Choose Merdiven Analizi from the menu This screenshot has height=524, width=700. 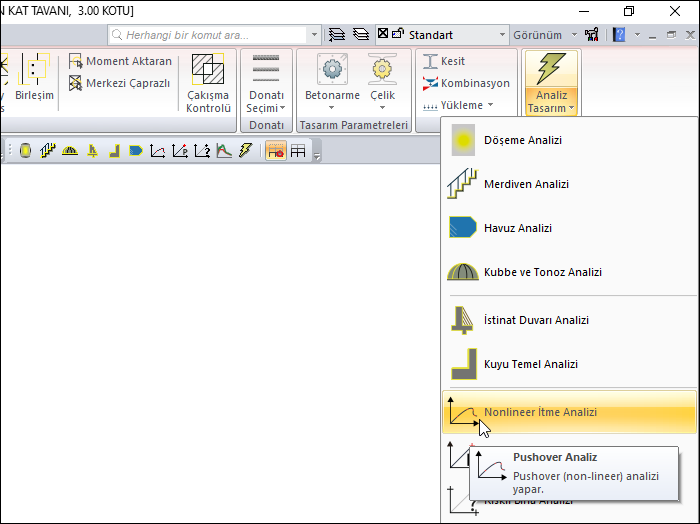tap(525, 184)
